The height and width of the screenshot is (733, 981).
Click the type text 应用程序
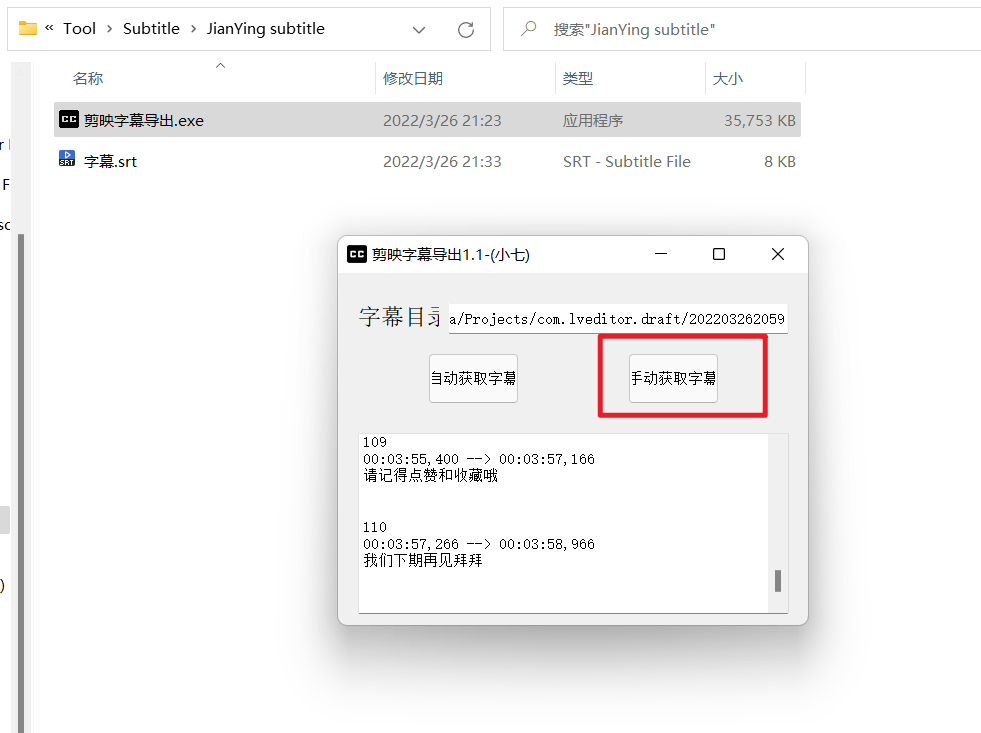click(592, 121)
